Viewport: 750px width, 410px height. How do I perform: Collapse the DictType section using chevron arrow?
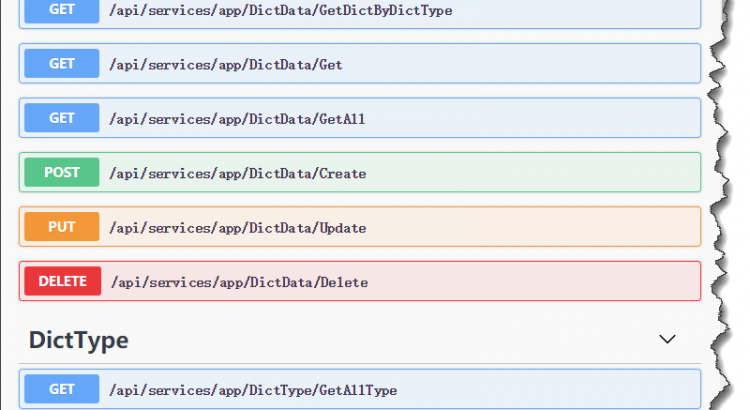(x=668, y=340)
